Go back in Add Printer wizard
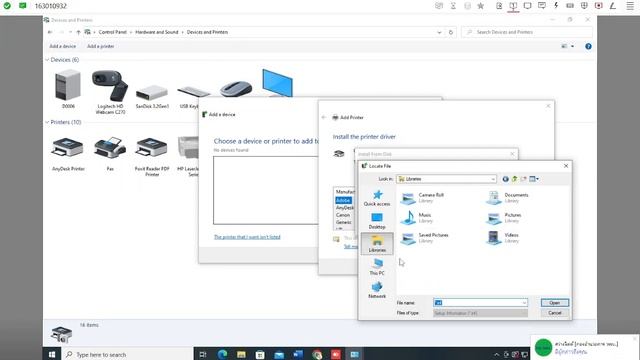 click(x=324, y=117)
